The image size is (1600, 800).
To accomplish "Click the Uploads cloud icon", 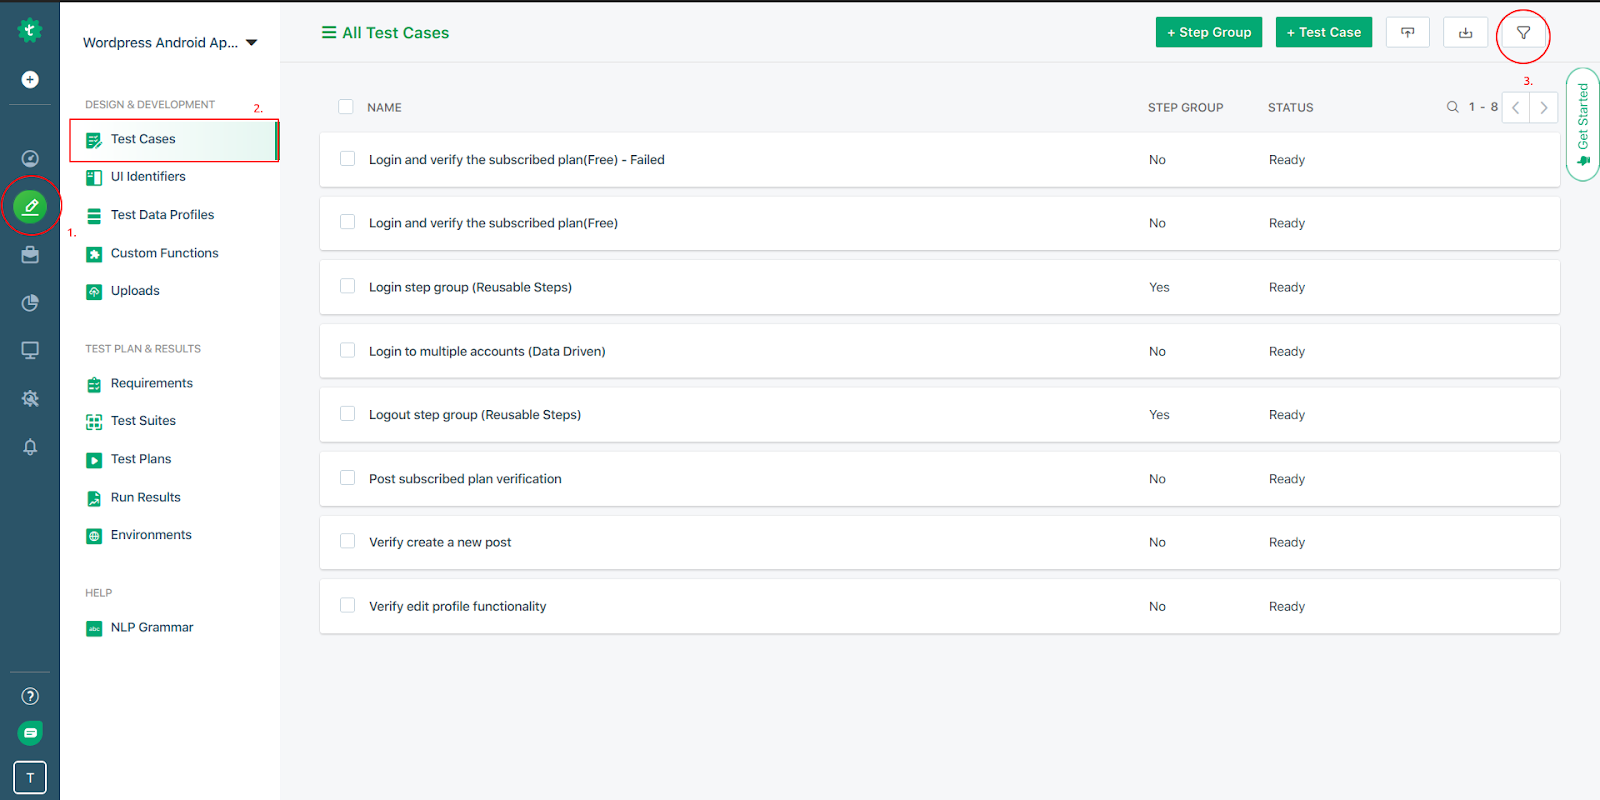I will (94, 292).
